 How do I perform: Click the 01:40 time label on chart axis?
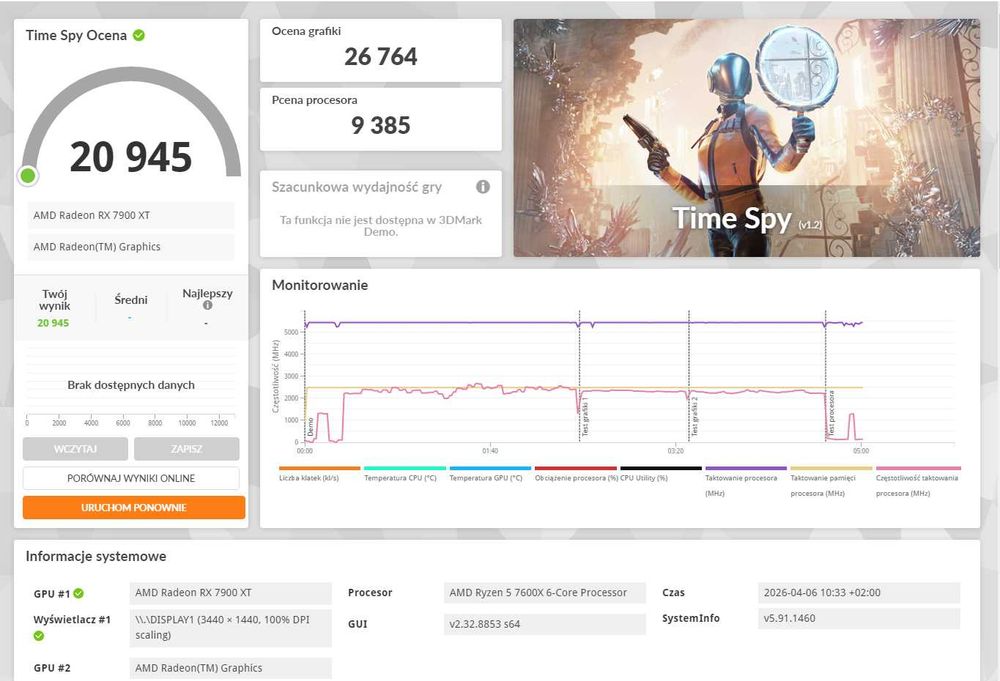(490, 451)
